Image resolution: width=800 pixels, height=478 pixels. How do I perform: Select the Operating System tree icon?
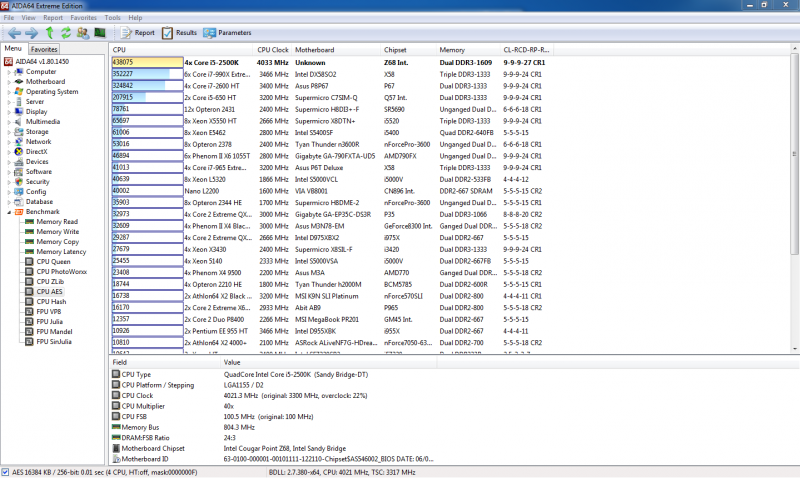[x=19, y=91]
